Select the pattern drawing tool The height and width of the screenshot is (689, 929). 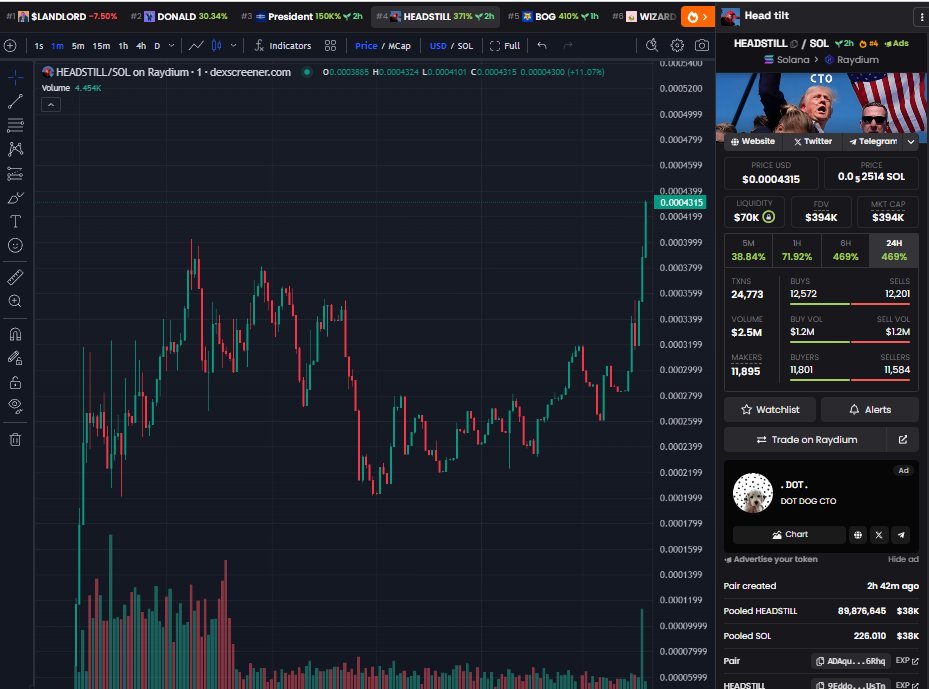(15, 149)
